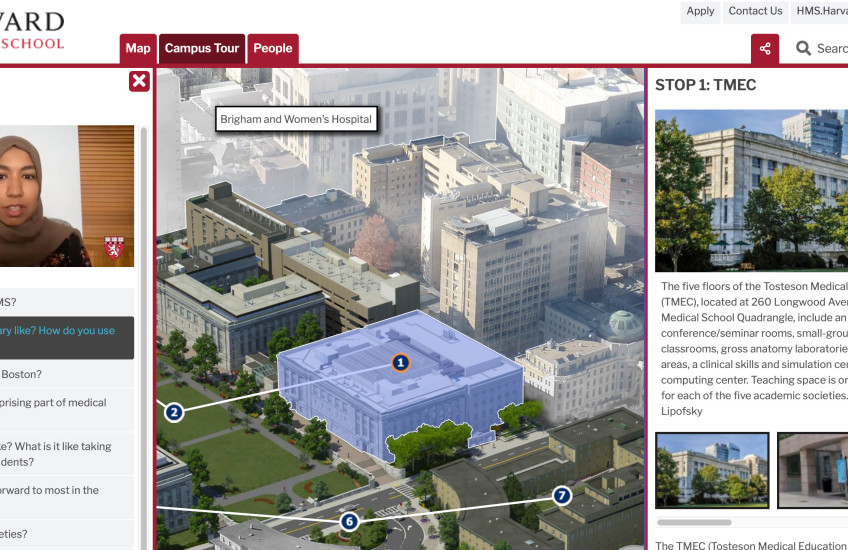The image size is (848, 550).
Task: Click the red share icon button
Action: coord(765,48)
